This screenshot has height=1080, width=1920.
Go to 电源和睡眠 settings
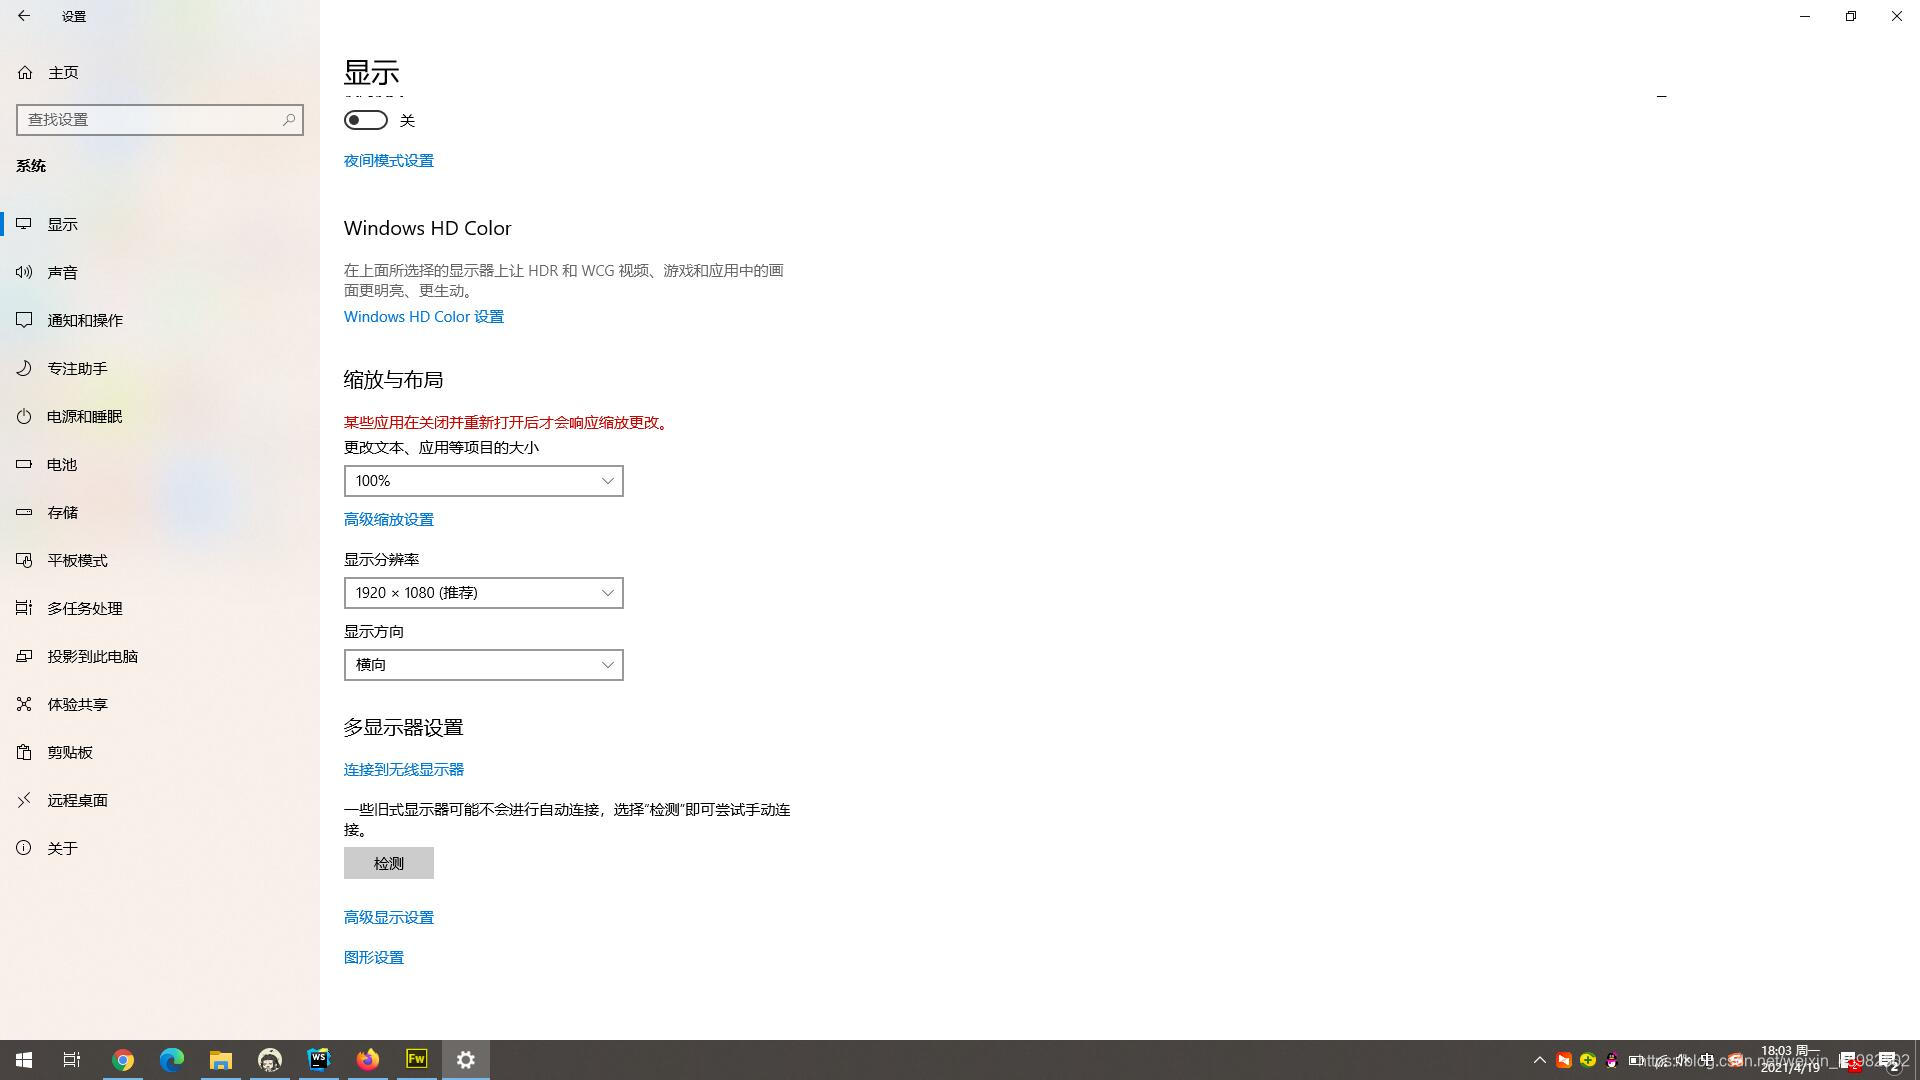coord(84,416)
